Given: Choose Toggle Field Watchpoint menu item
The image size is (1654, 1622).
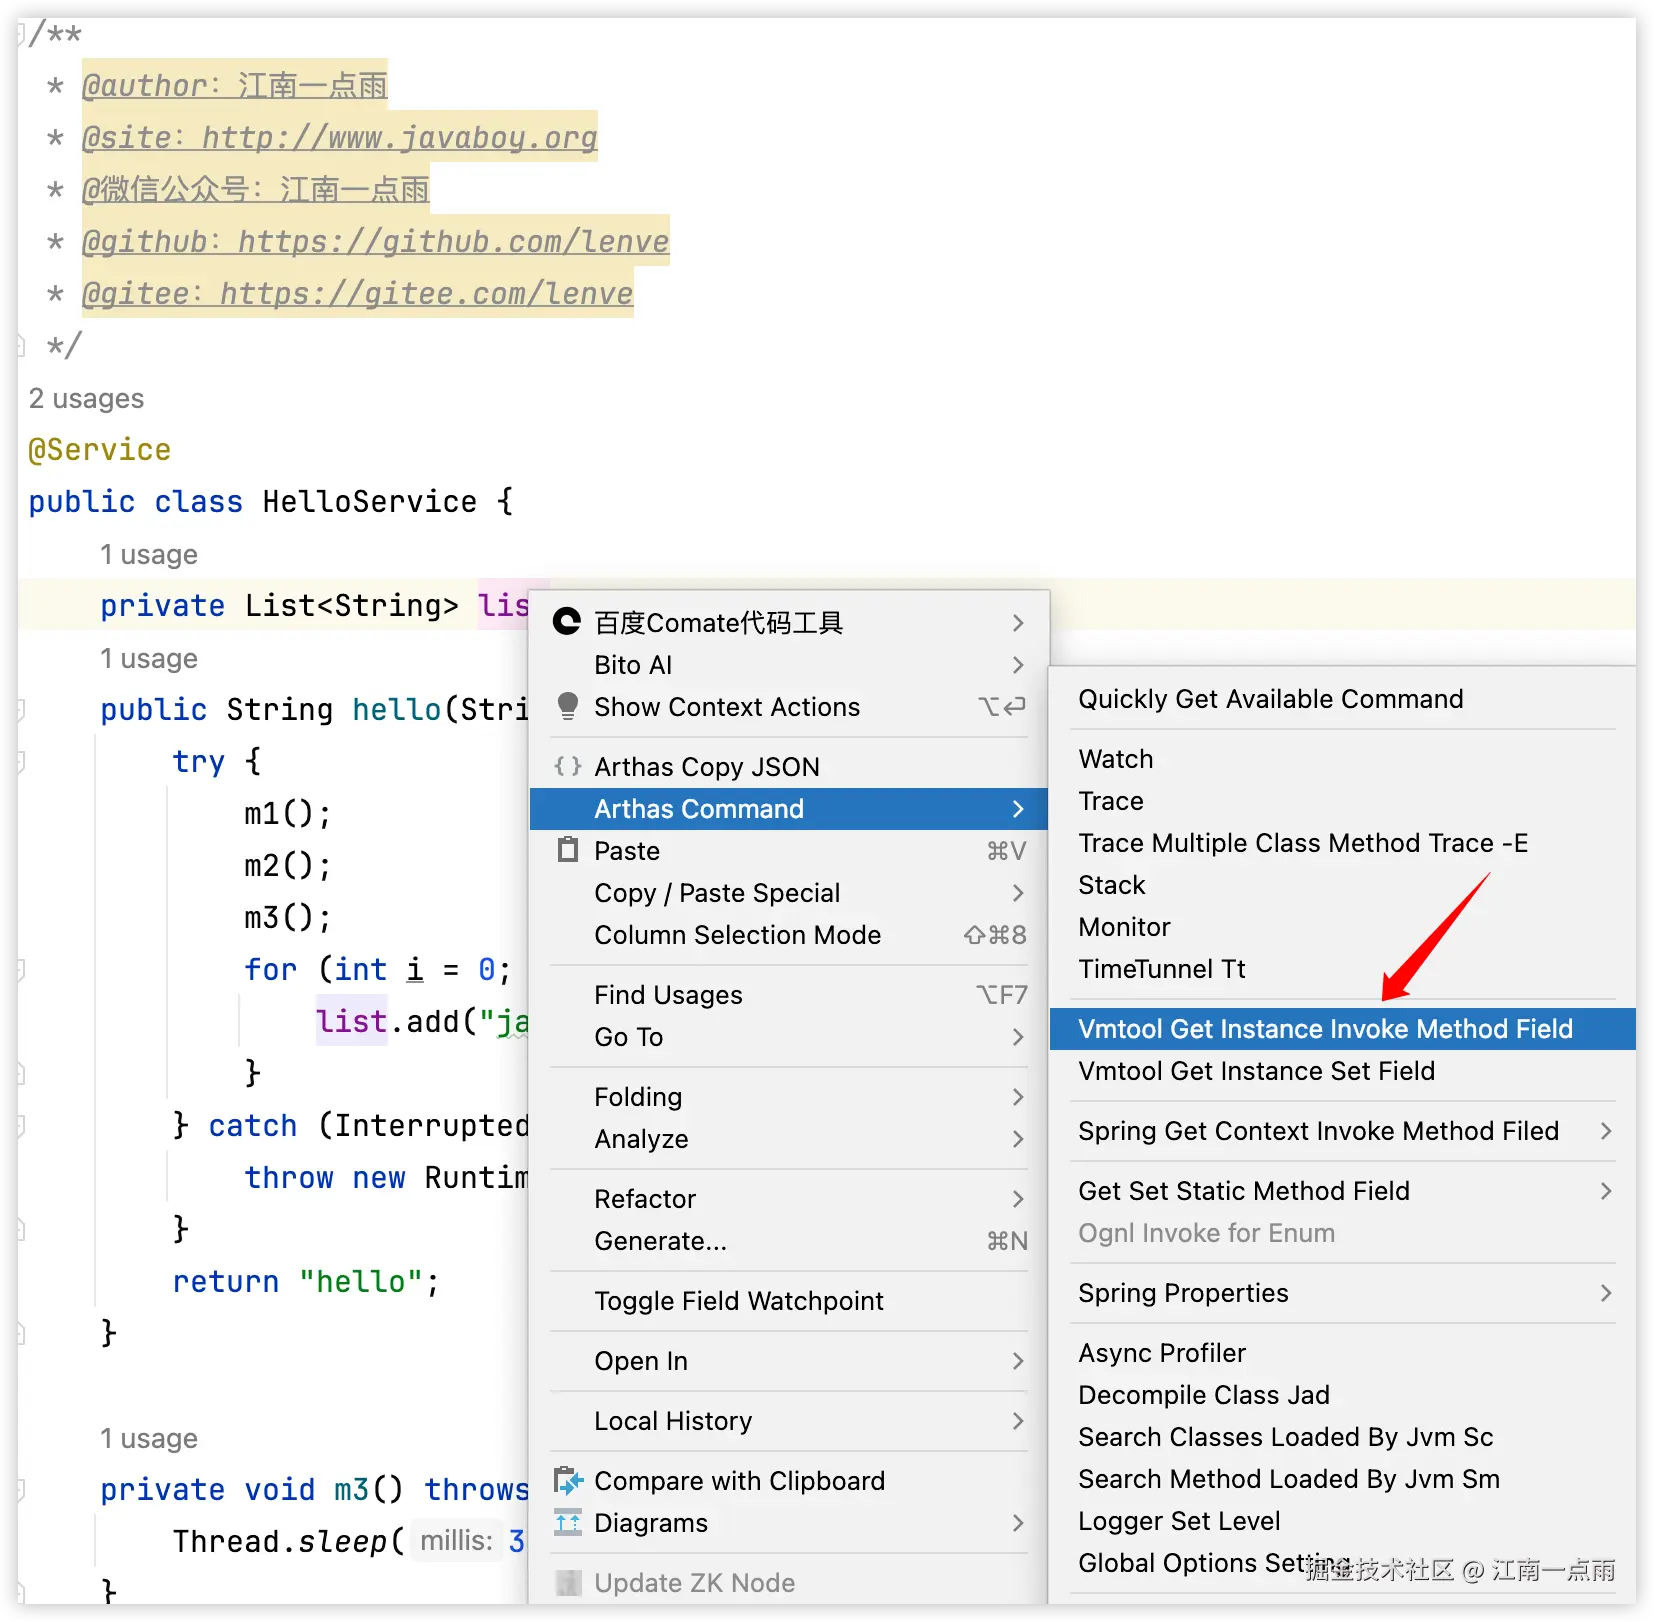Looking at the screenshot, I should [738, 1301].
